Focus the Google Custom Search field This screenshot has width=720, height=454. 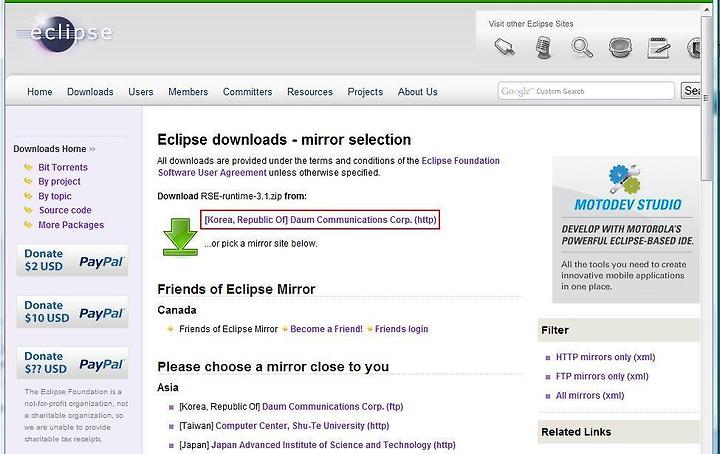pos(586,91)
